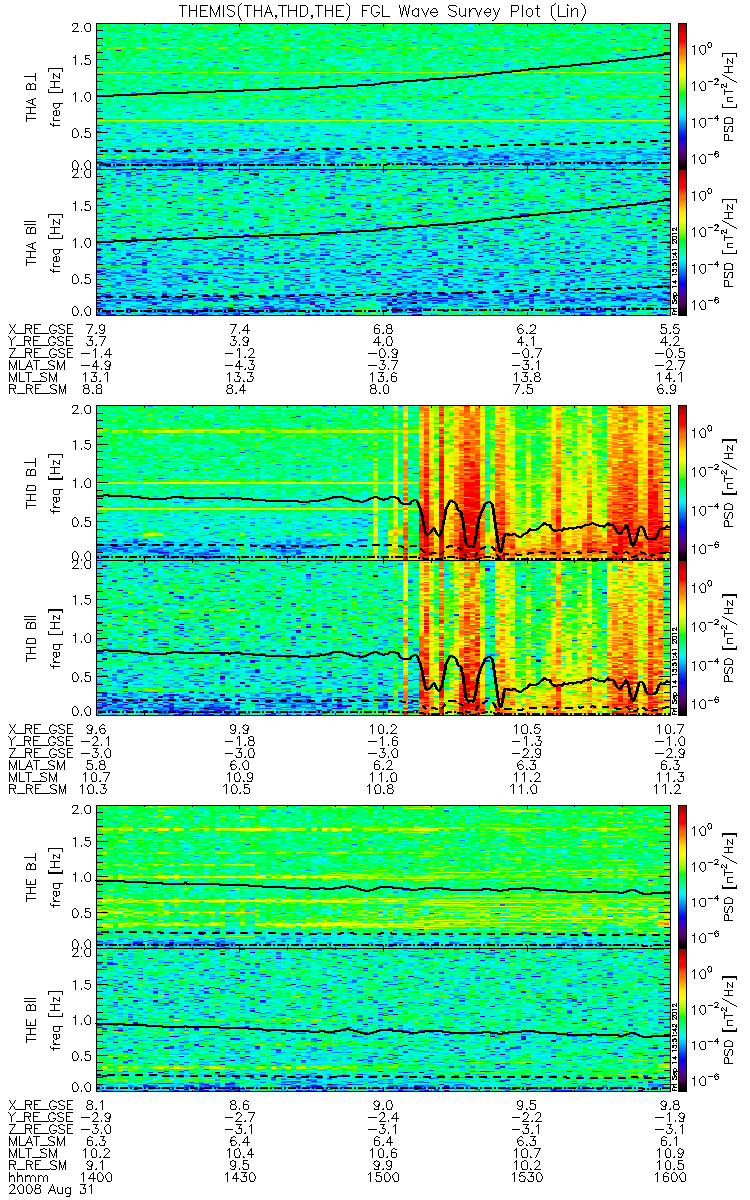Click the 1600 time tick label
Image resolution: width=750 pixels, height=1200 pixels.
pos(671,1178)
